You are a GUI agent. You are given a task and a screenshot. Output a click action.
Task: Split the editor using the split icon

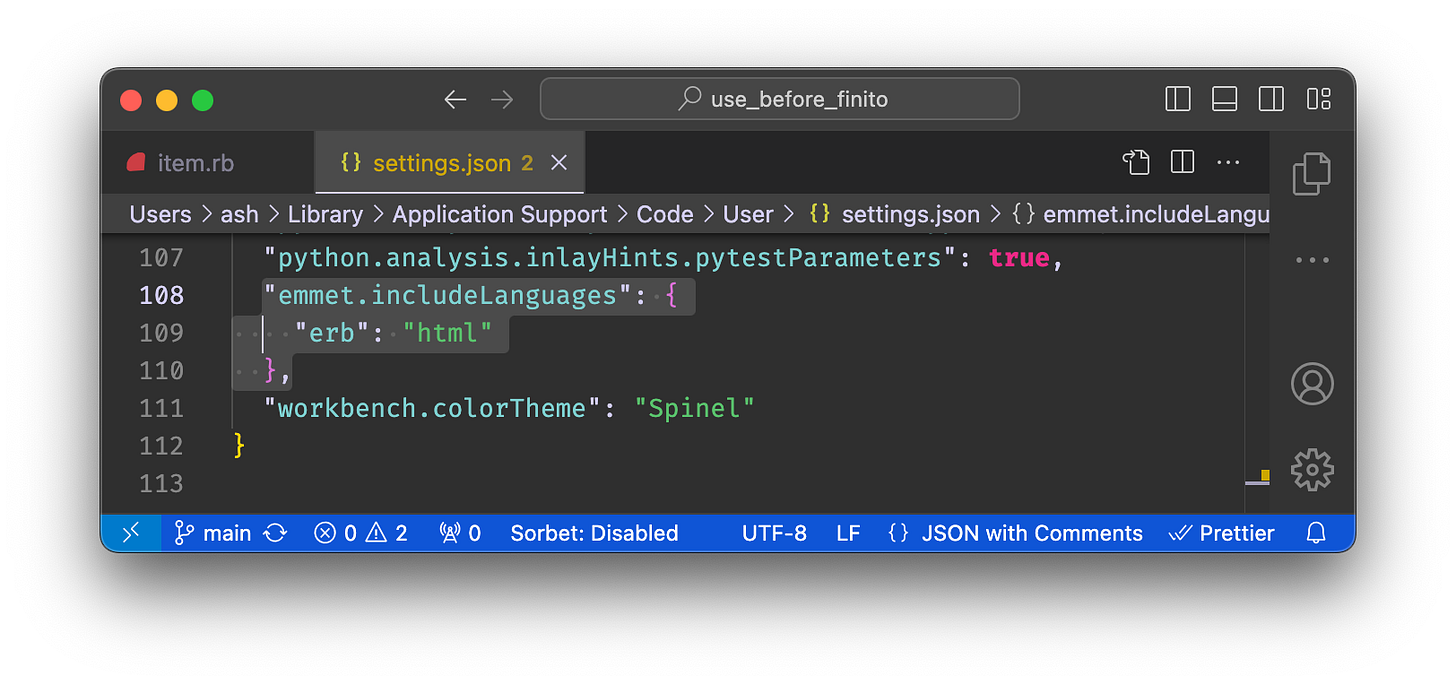click(x=1182, y=162)
